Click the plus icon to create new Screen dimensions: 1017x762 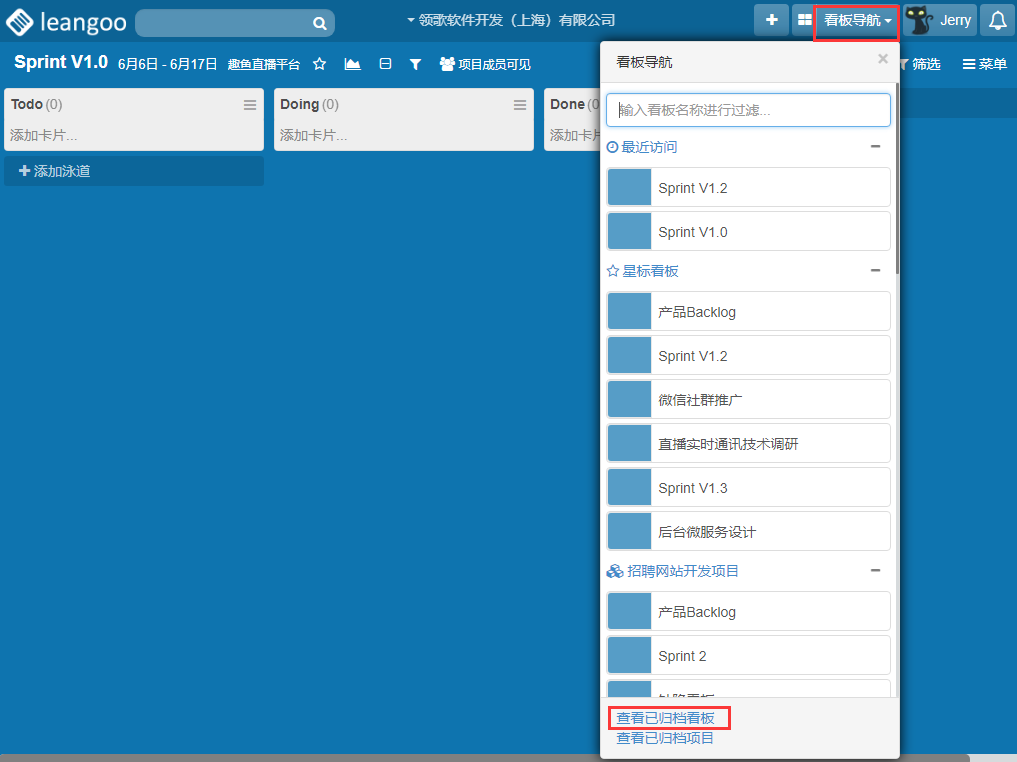point(771,20)
